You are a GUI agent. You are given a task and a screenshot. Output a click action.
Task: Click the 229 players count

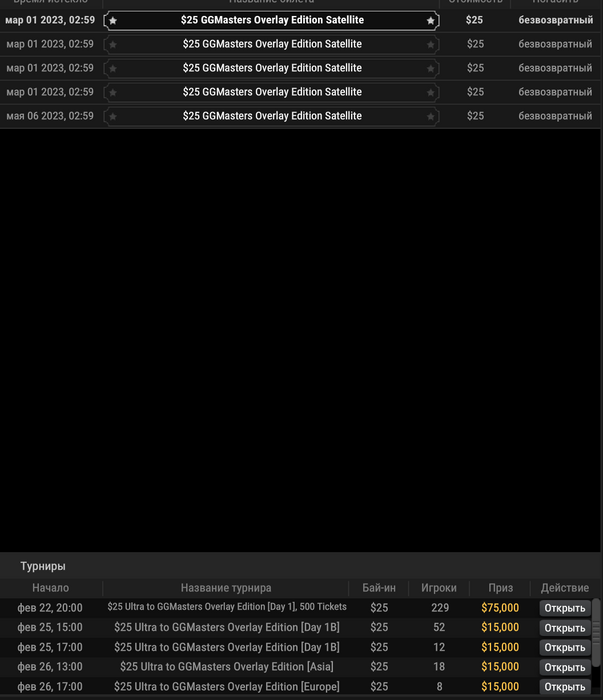coord(440,608)
